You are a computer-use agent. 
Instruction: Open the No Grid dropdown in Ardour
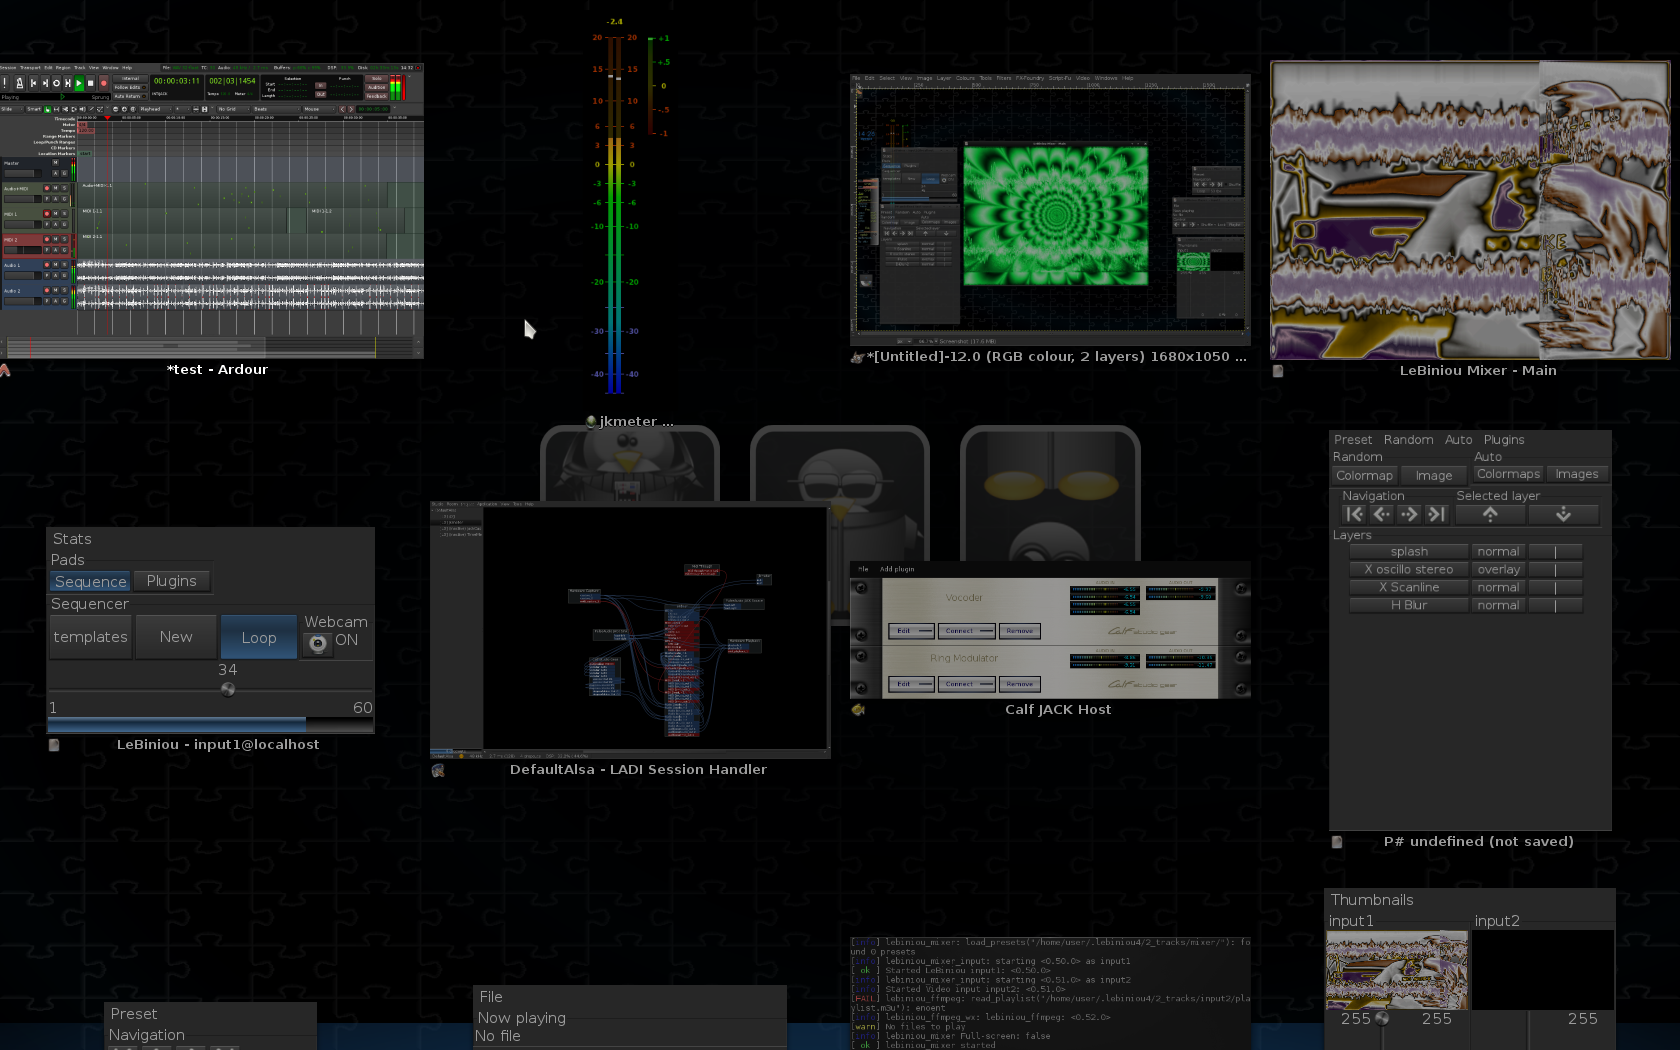[233, 109]
